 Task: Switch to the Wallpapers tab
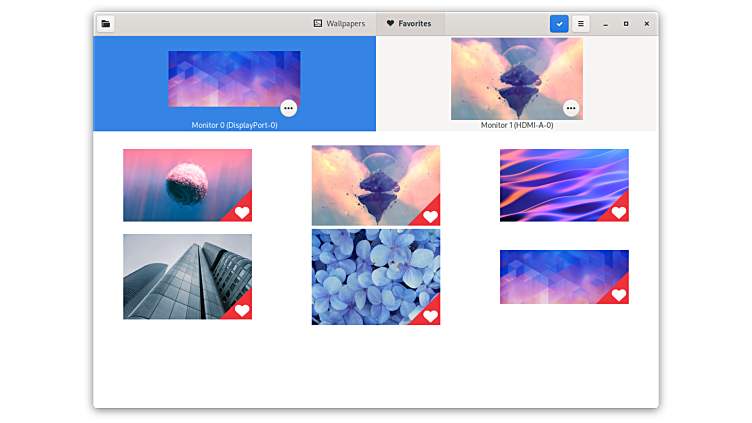[x=339, y=23]
